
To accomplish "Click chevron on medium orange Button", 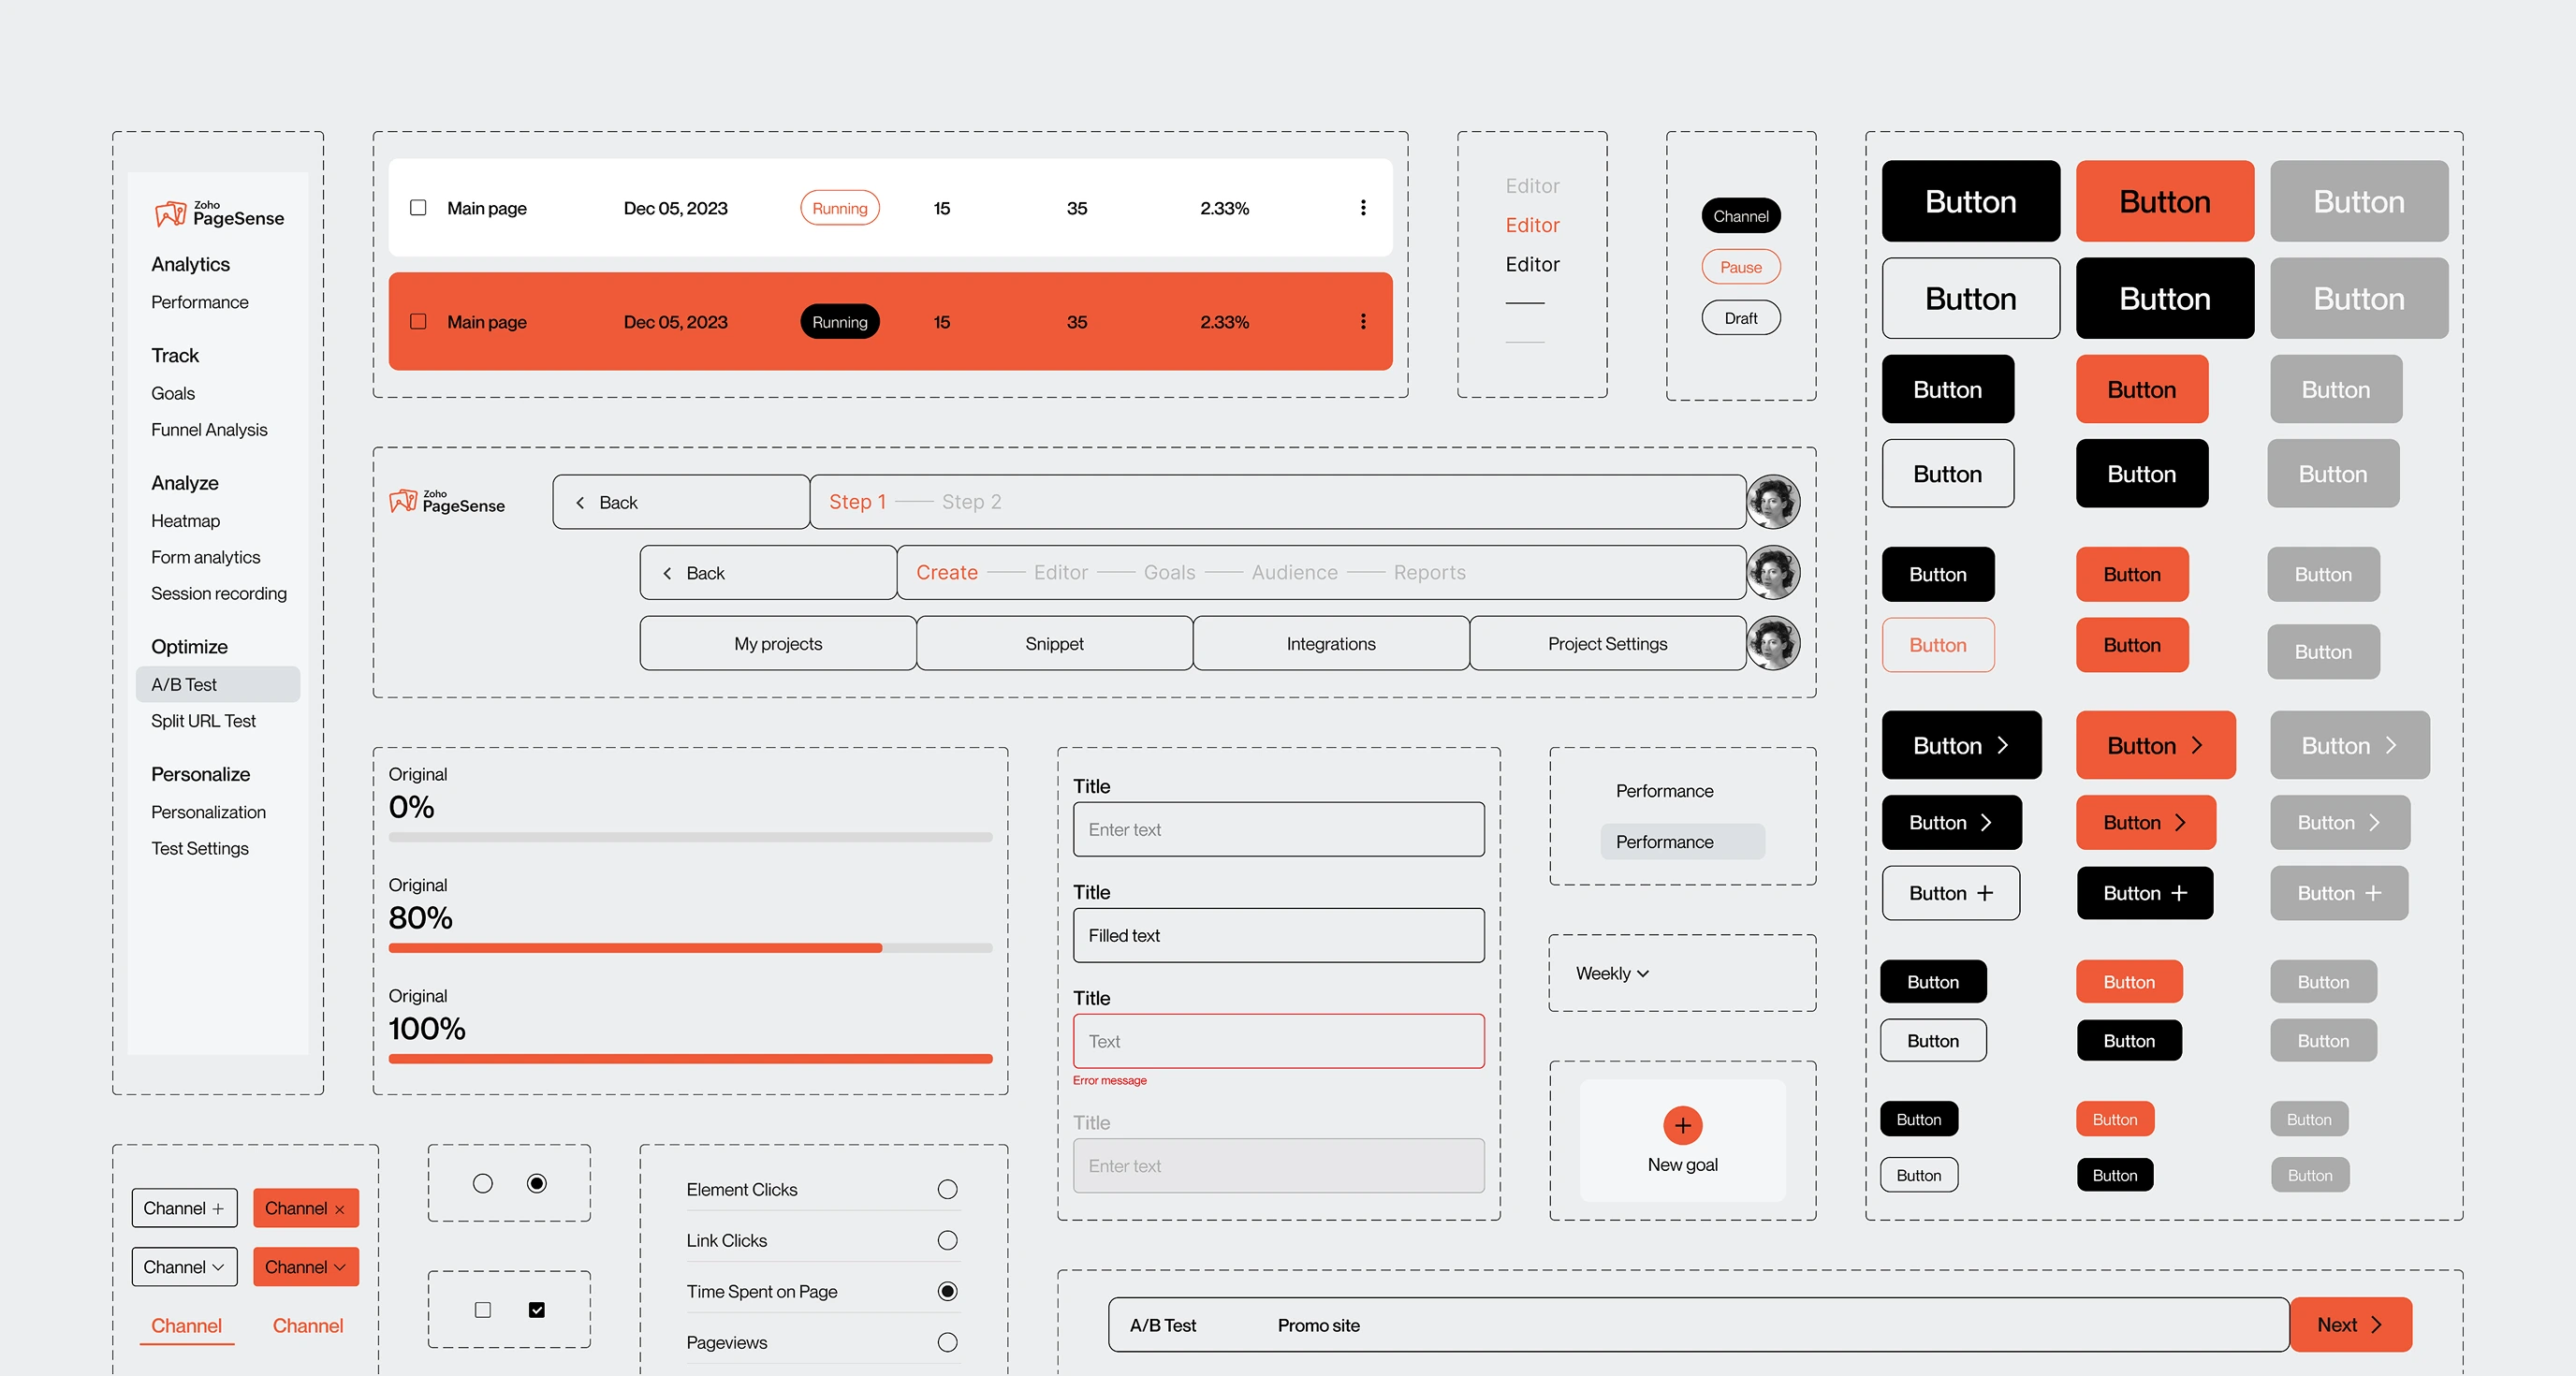I will coord(2180,823).
